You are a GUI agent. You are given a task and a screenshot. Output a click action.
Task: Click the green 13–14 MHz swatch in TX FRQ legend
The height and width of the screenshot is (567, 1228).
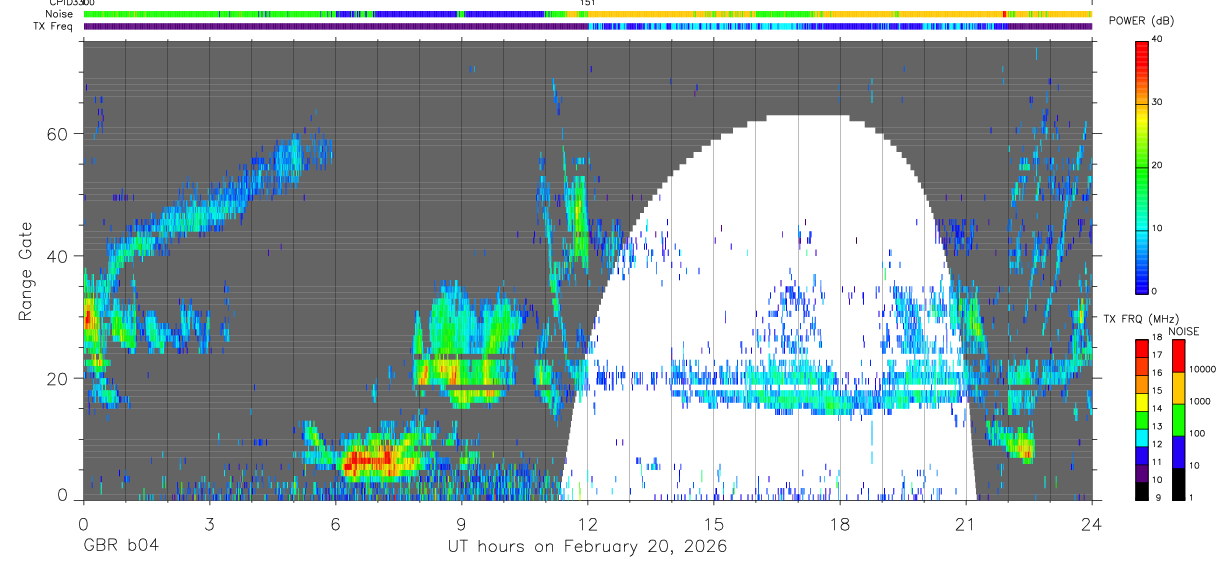pos(1142,420)
